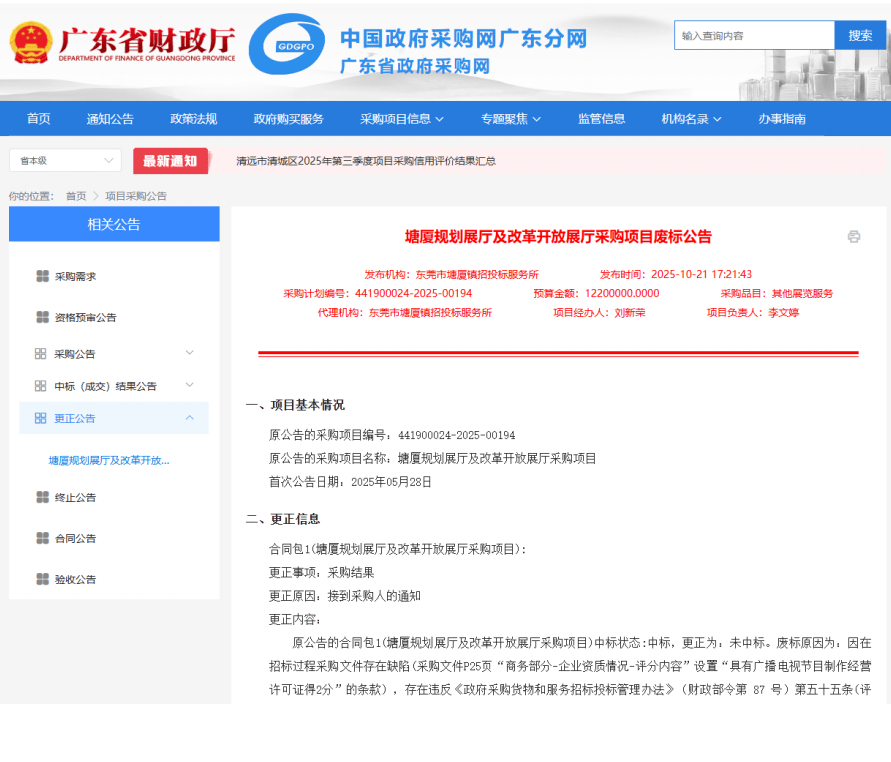Open the 采购项目信息 navigation dropdown
The height and width of the screenshot is (762, 891).
click(401, 119)
